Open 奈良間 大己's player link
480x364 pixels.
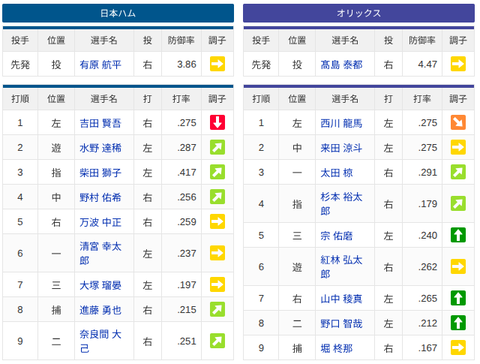tap(100, 341)
